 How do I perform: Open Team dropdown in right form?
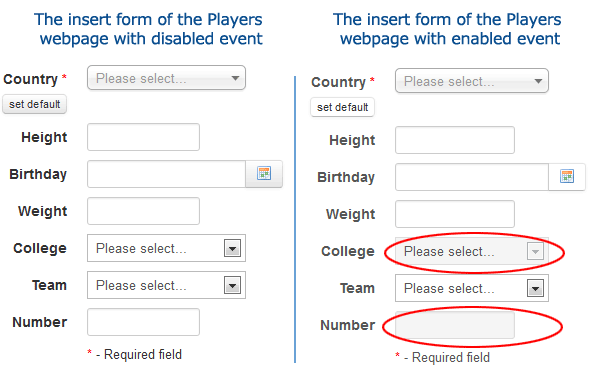tap(472, 288)
